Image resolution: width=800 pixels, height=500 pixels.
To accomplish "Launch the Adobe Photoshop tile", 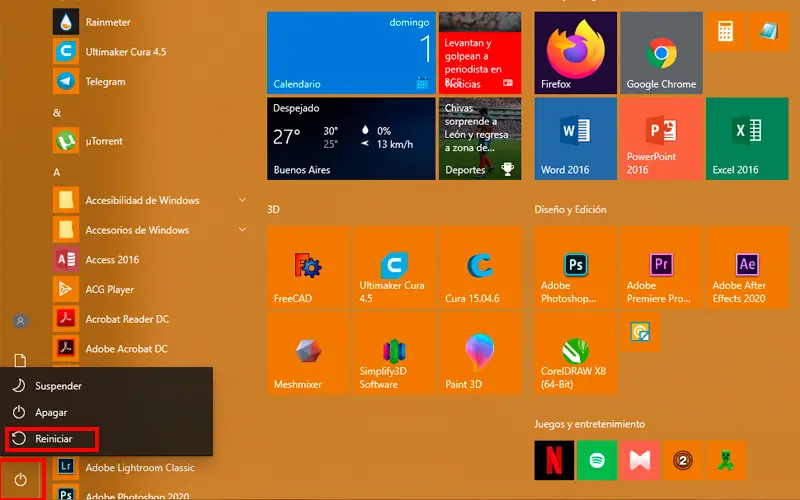I will tap(576, 267).
